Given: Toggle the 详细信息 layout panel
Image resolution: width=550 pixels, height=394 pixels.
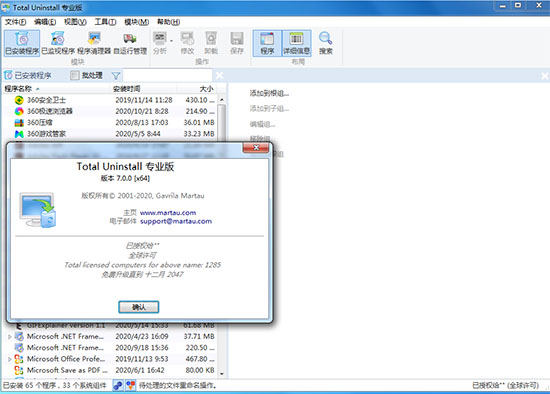Looking at the screenshot, I should pyautogui.click(x=296, y=43).
